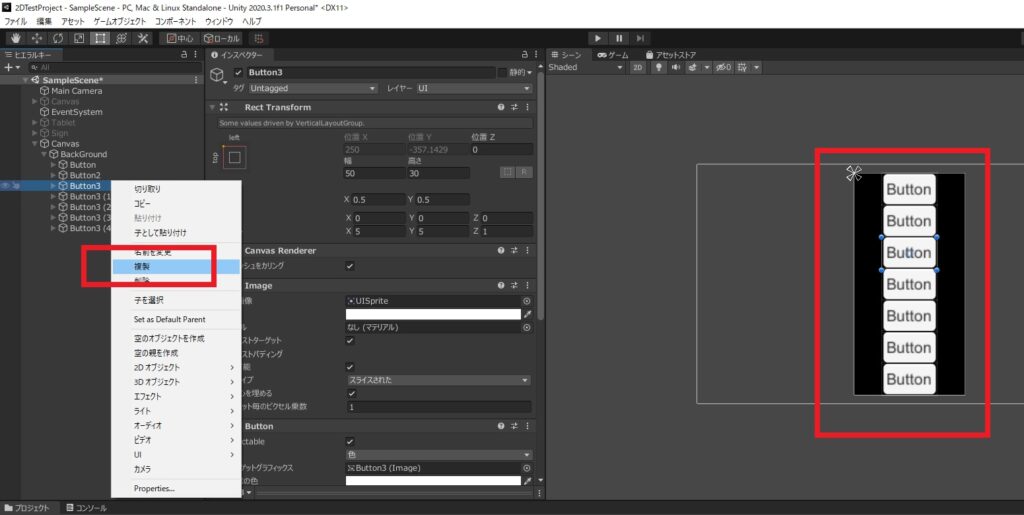The height and width of the screenshot is (515, 1024).
Task: Toggle Raycast Target checkbox
Action: [350, 341]
